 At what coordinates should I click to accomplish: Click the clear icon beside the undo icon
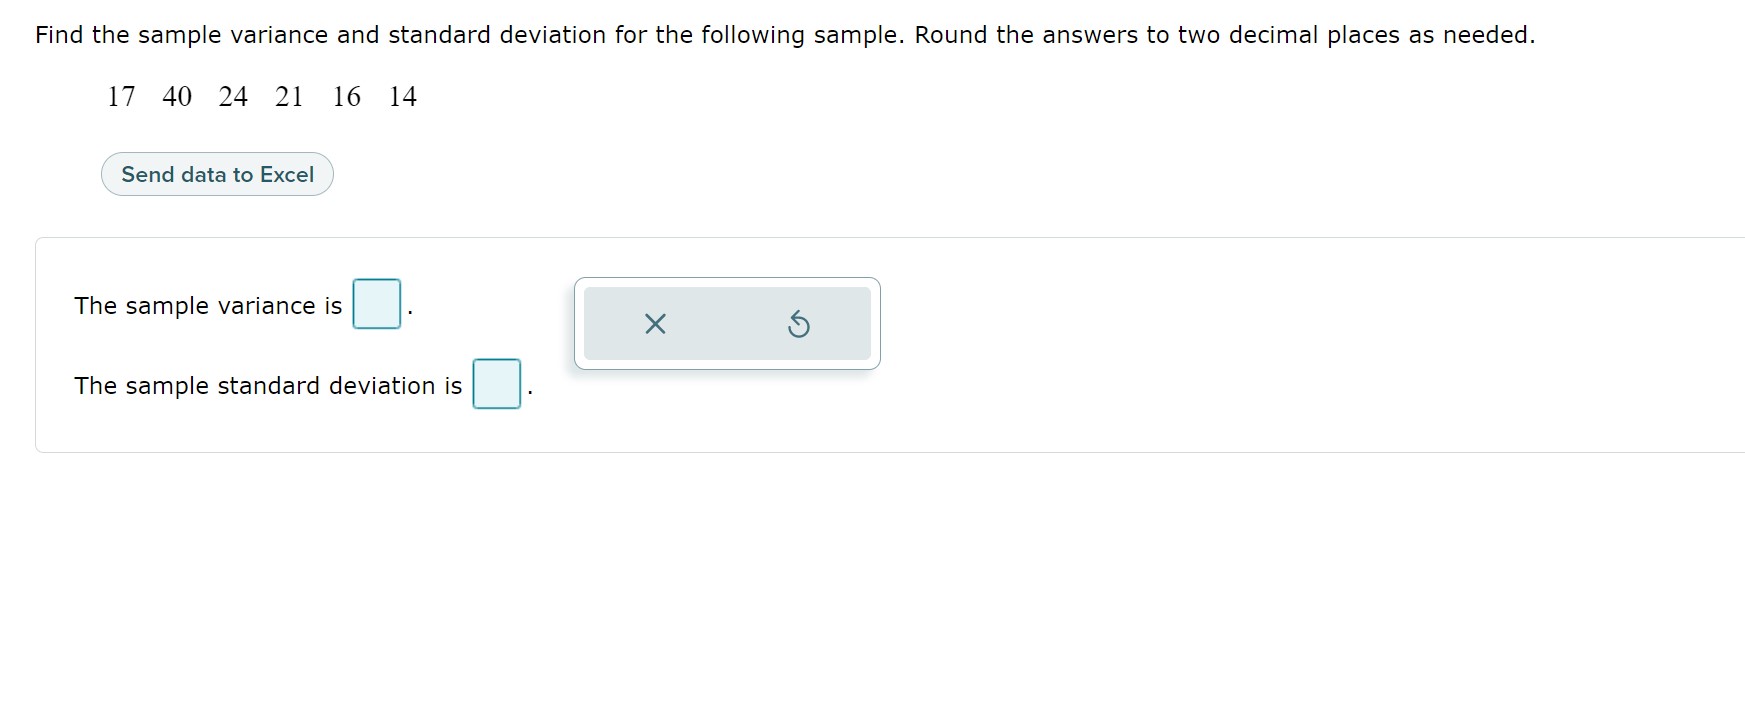pos(655,323)
